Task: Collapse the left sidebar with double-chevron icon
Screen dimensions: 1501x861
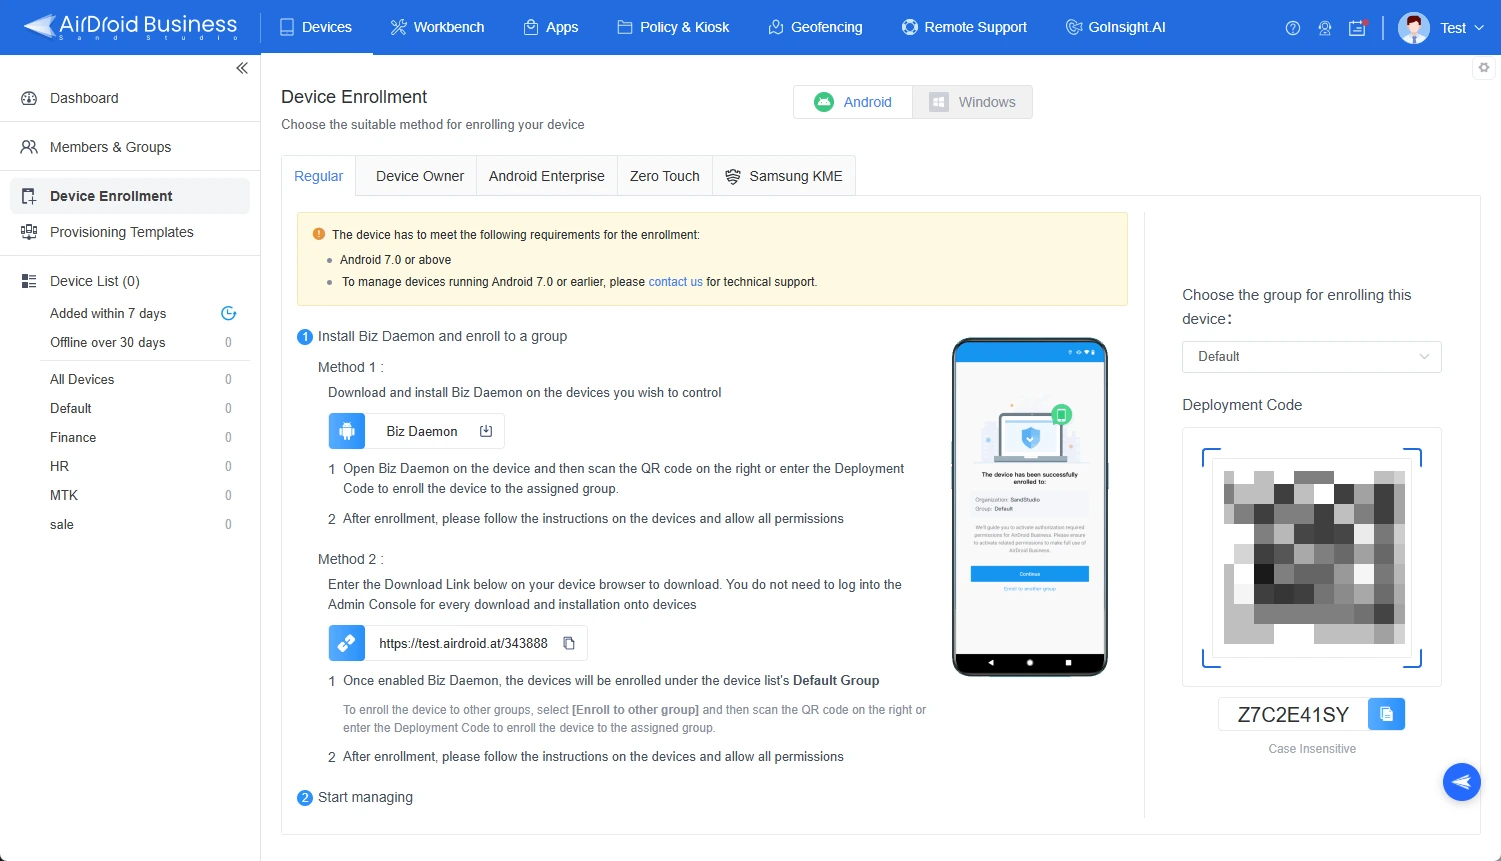Action: (242, 68)
